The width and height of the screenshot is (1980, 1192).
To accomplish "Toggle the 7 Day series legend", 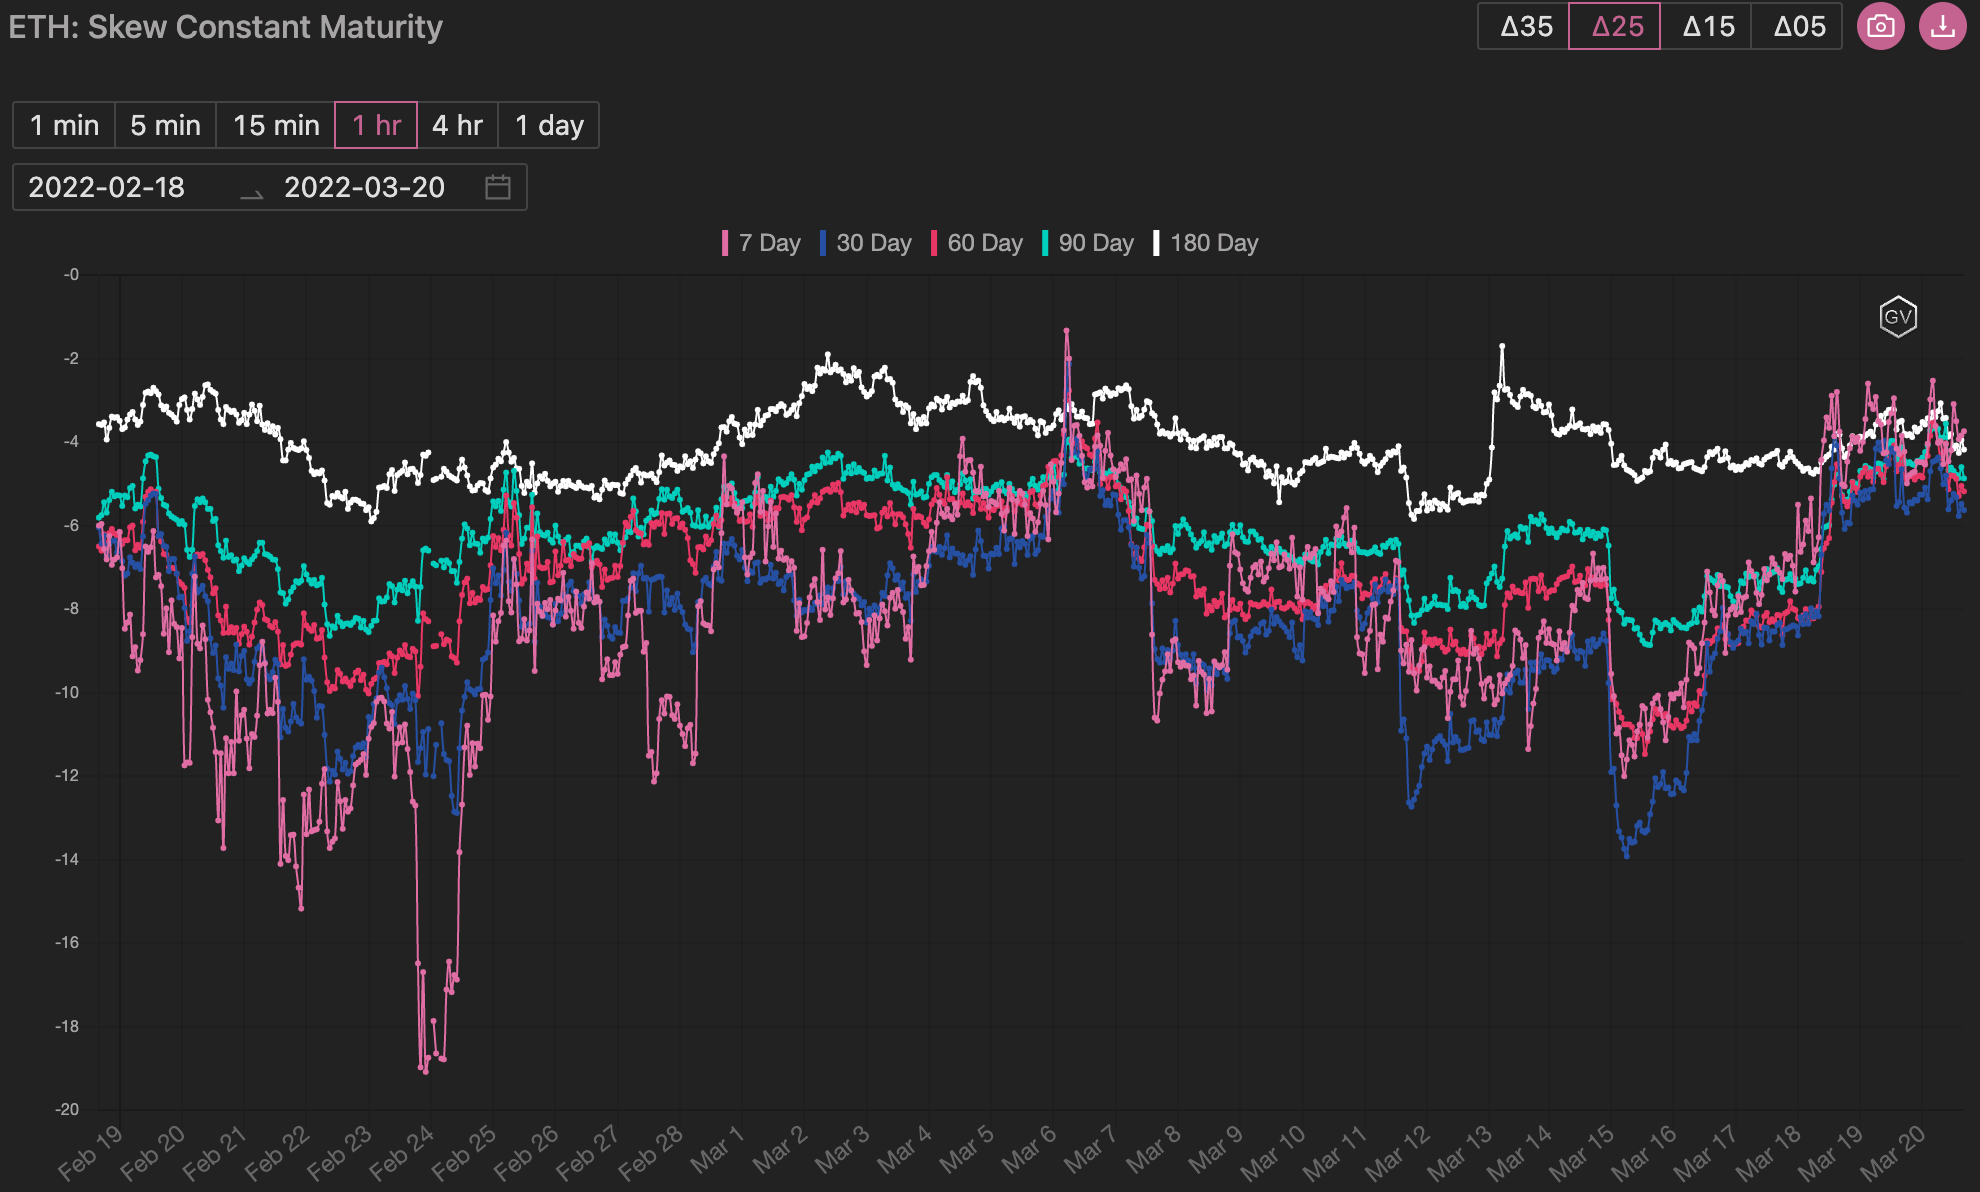I will (761, 243).
